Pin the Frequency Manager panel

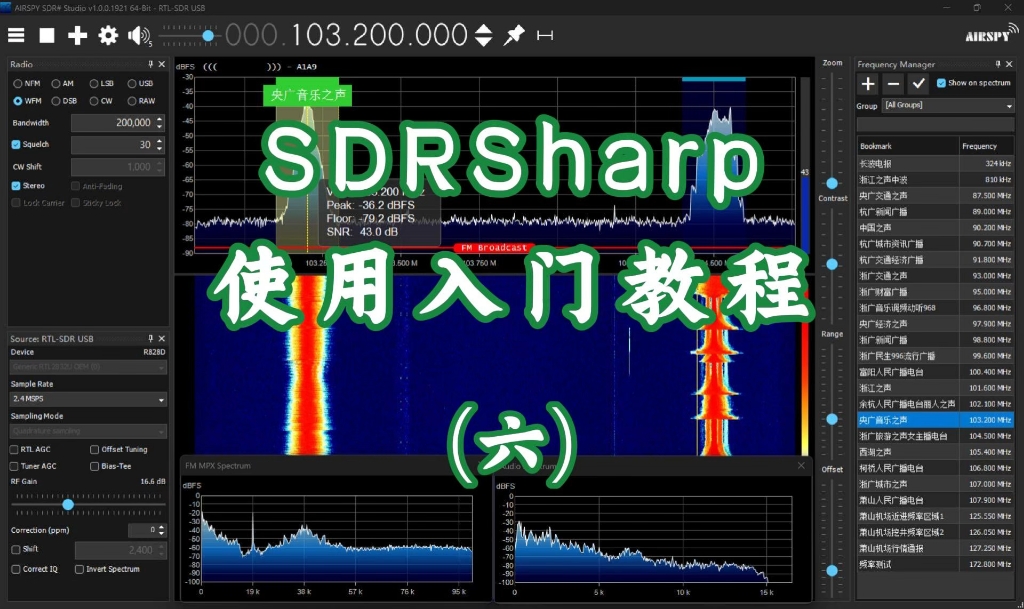[x=998, y=64]
